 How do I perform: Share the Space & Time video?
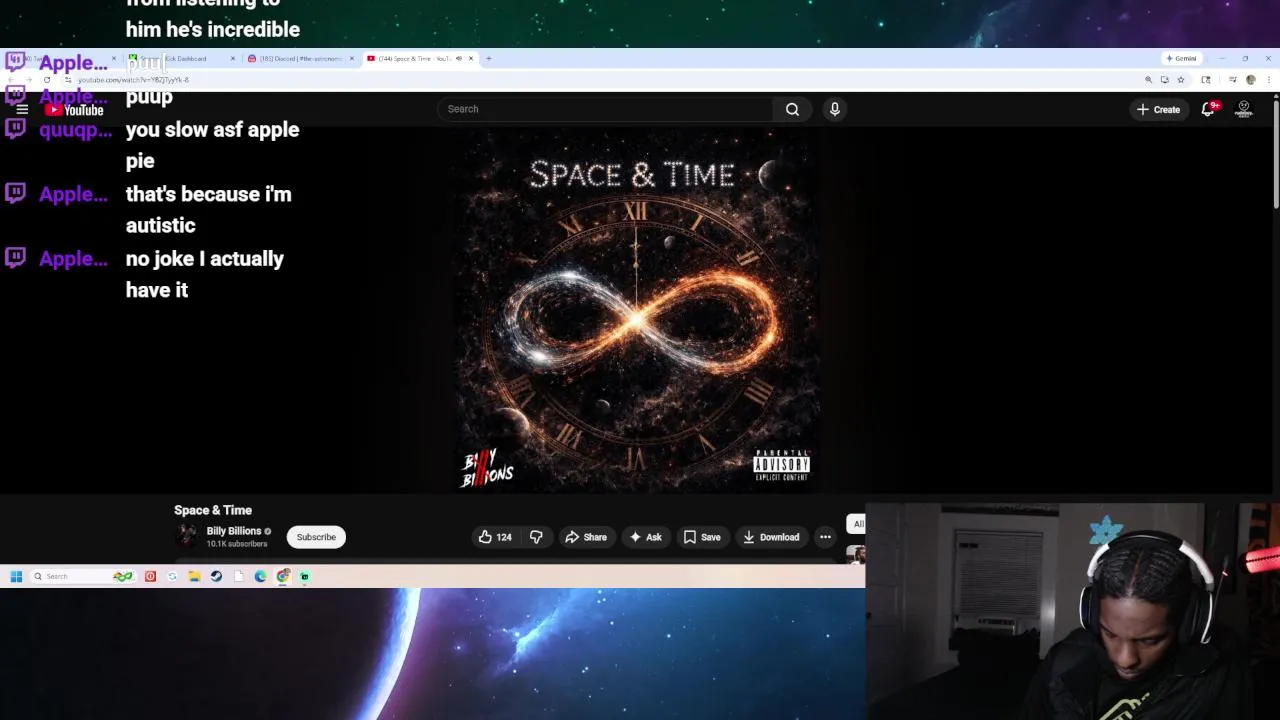tap(586, 537)
